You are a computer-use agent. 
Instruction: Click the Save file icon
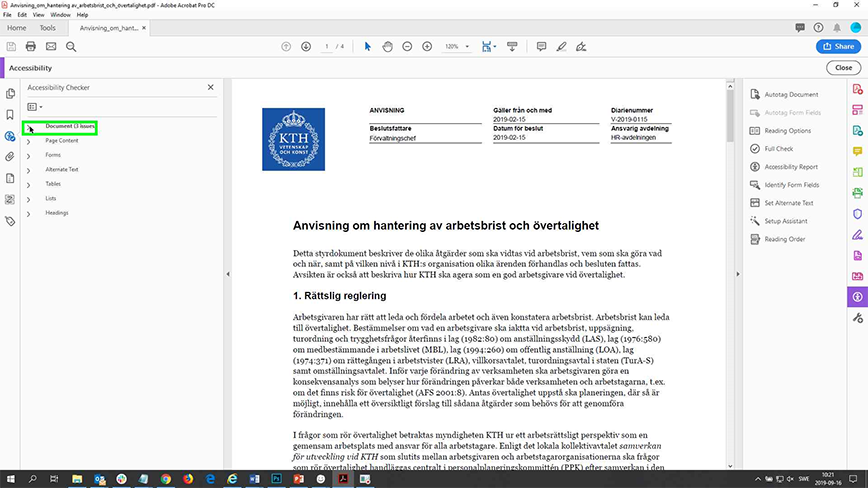[x=11, y=46]
